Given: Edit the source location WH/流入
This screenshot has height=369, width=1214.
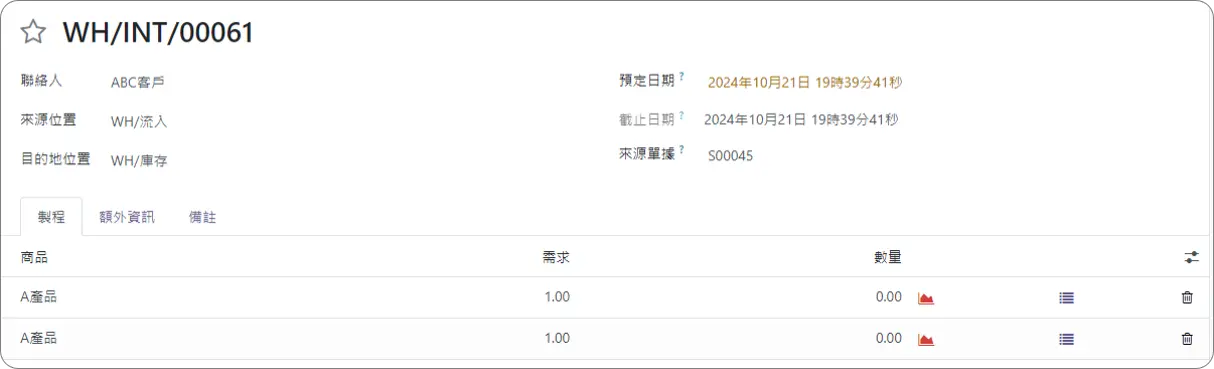Looking at the screenshot, I should (x=139, y=121).
